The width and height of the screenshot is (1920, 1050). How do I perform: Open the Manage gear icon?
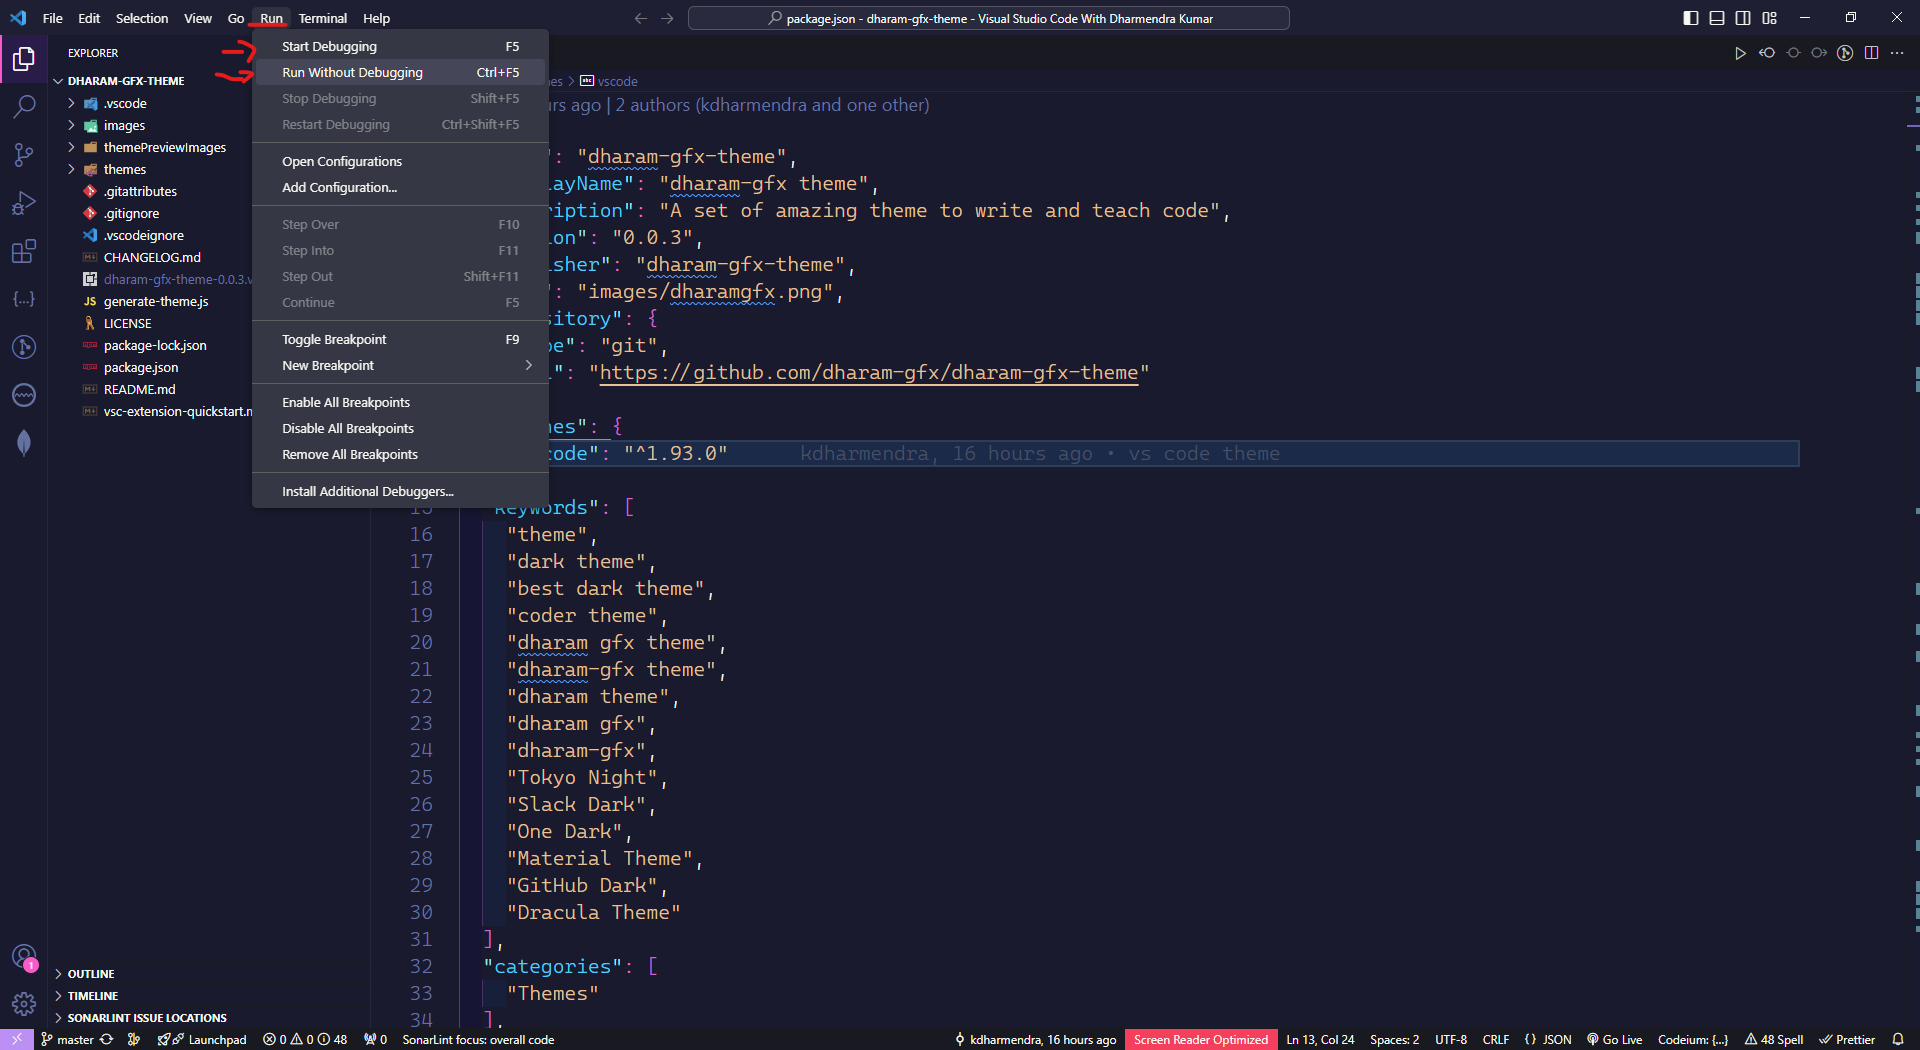(x=24, y=1003)
